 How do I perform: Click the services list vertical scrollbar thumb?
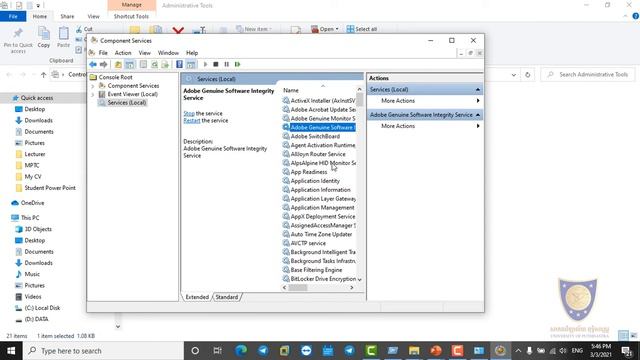point(360,100)
